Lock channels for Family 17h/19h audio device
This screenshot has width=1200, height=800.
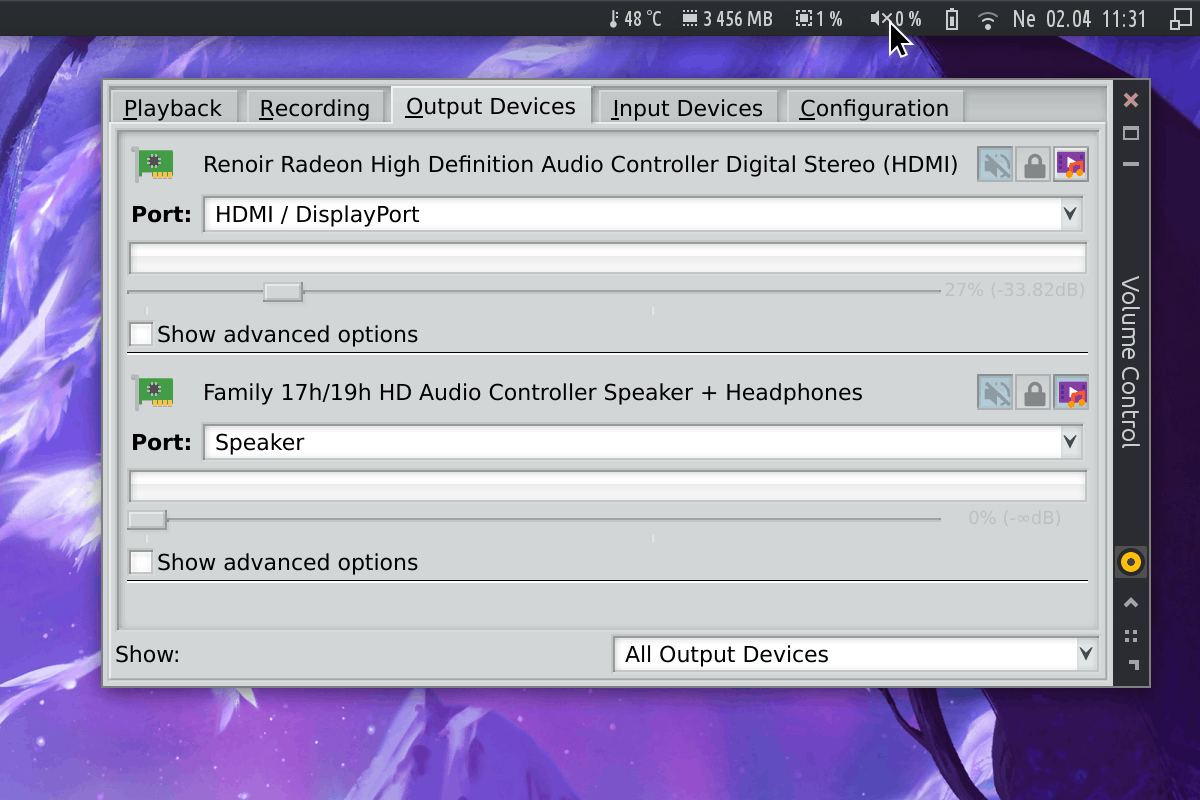coord(1033,393)
